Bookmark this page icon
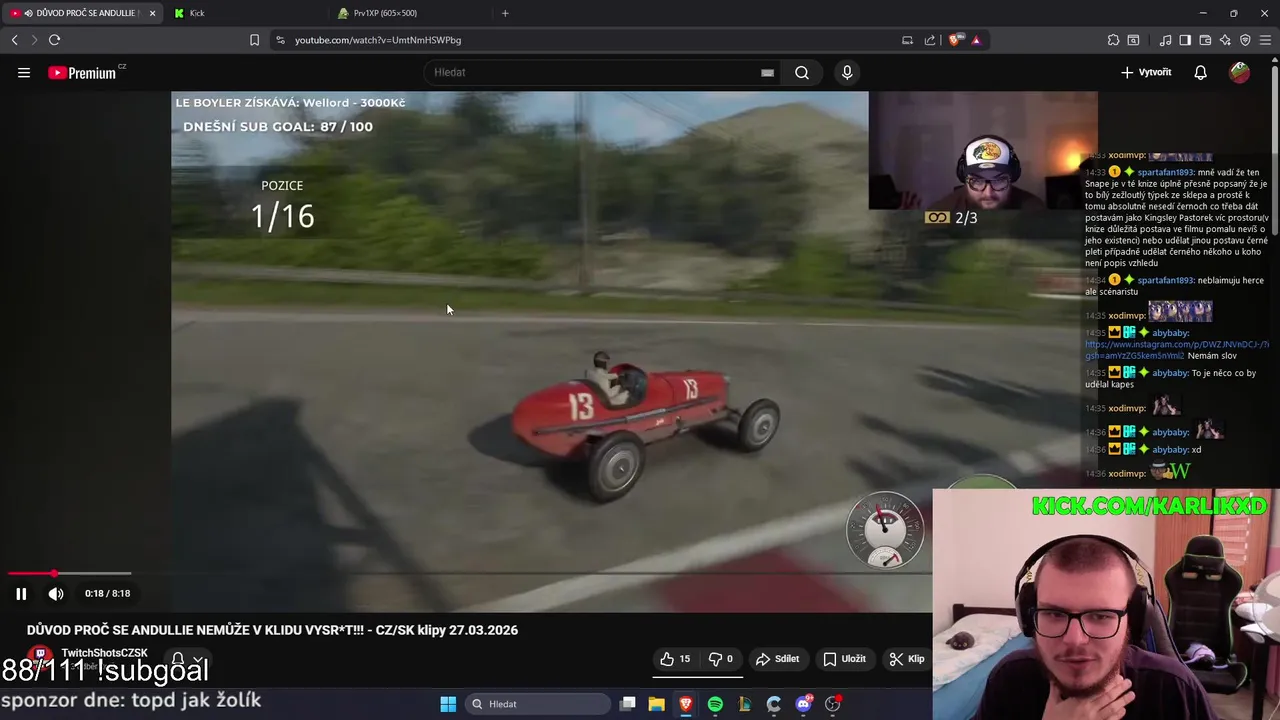Viewport: 1280px width, 720px height. (x=254, y=40)
